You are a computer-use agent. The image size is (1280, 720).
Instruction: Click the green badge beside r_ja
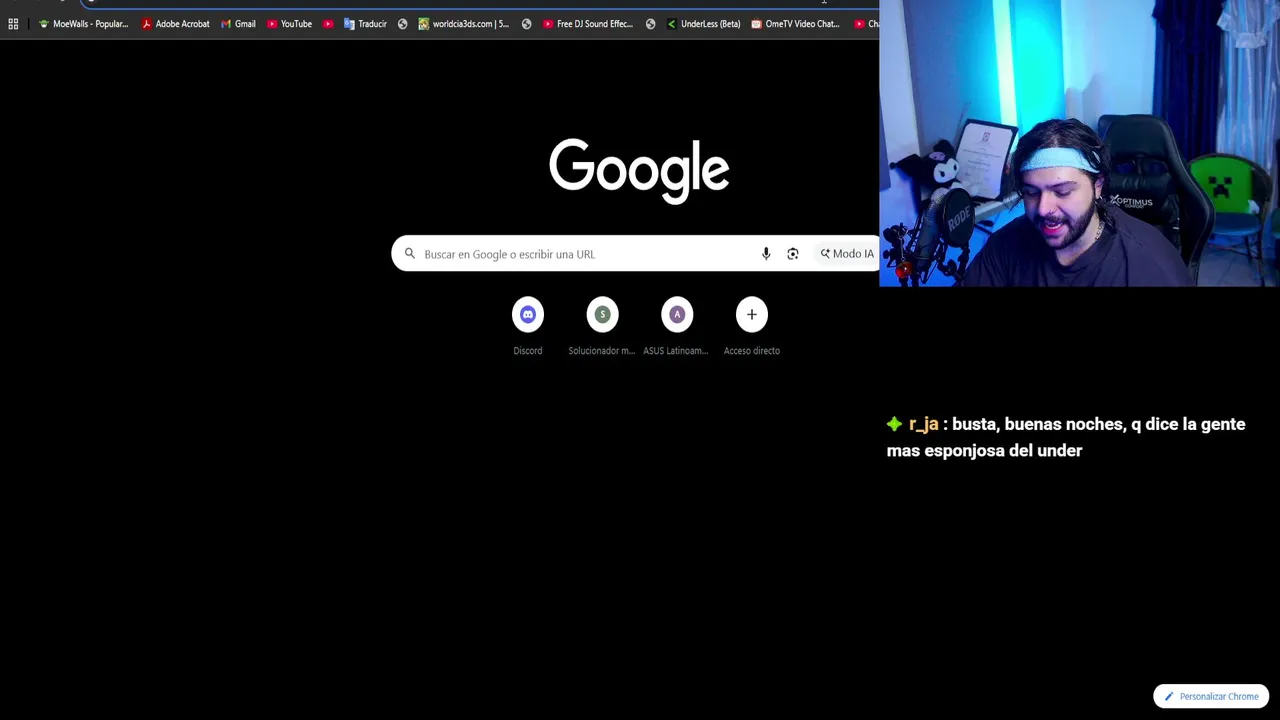894,424
